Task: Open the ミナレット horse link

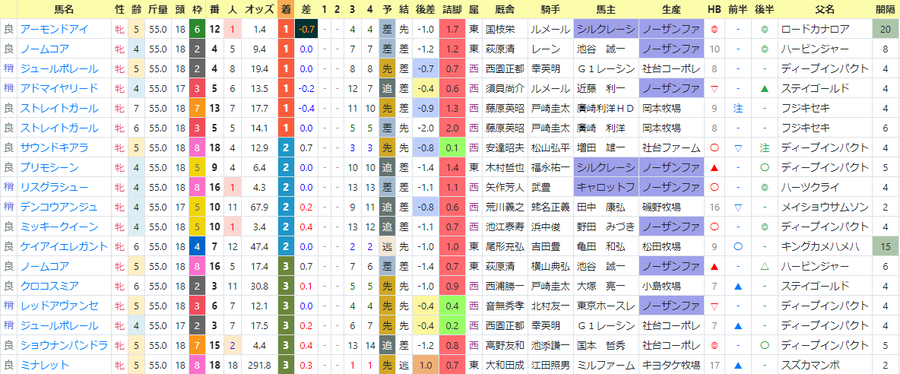Action: 45,365
